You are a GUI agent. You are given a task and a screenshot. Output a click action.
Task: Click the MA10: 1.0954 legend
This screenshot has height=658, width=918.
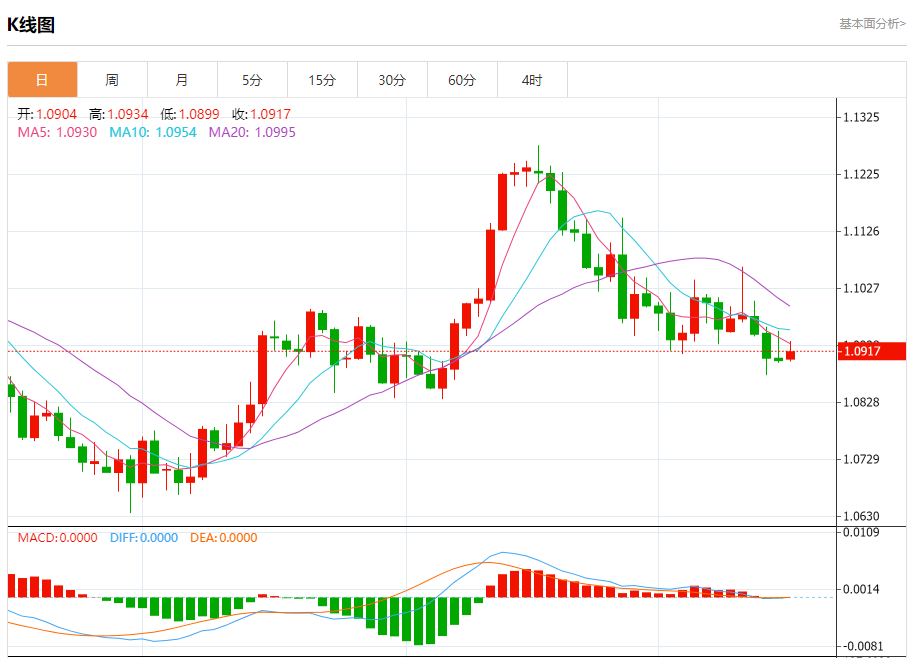(153, 132)
